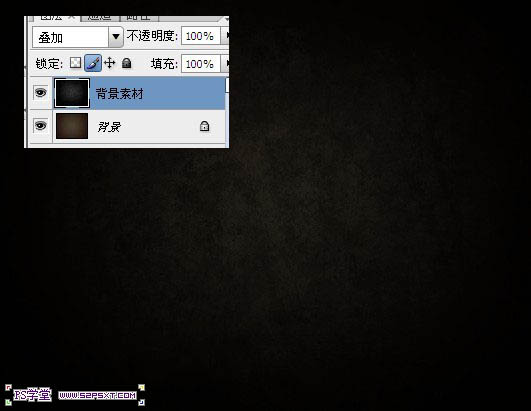The image size is (531, 411).
Task: Open the www.52psxt.com watermark link
Action: [97, 395]
